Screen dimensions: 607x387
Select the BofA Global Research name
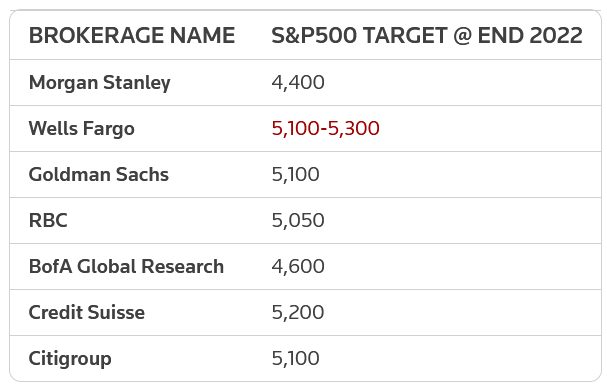(126, 266)
